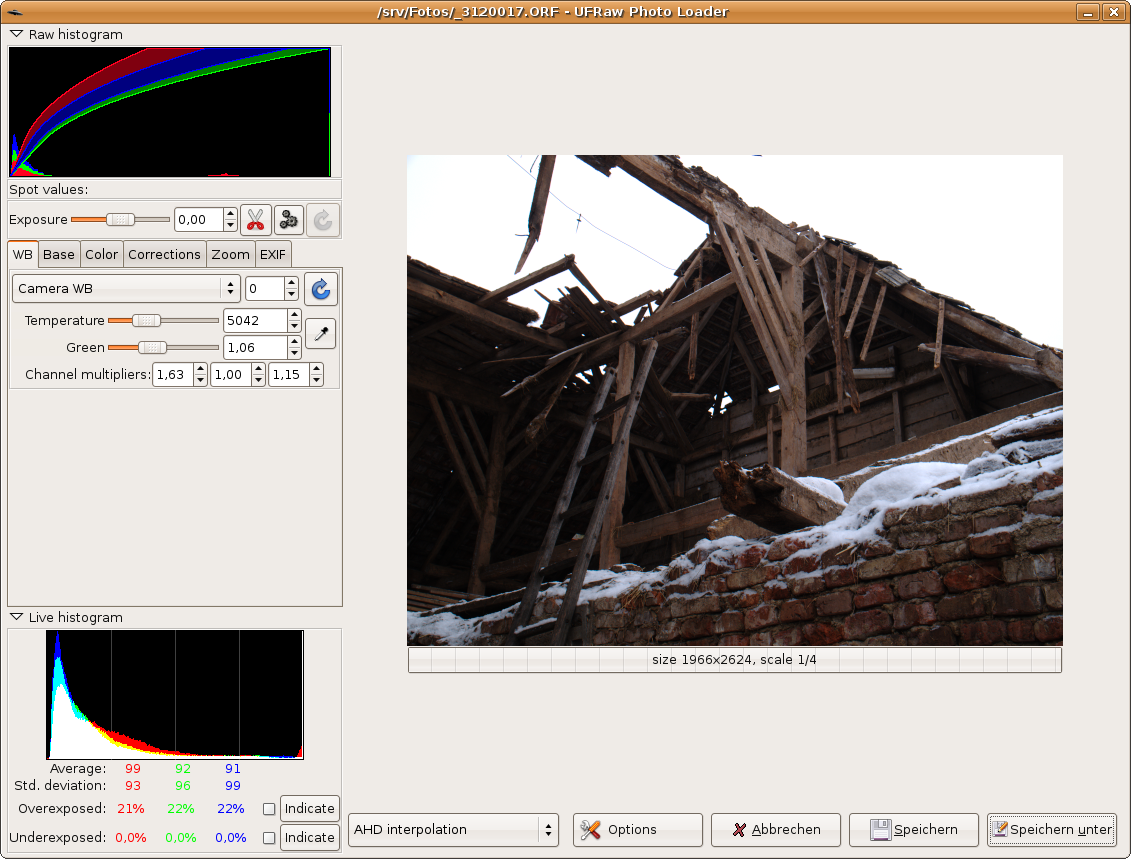
Task: Open the AHD interpolation dropdown
Action: click(x=453, y=829)
